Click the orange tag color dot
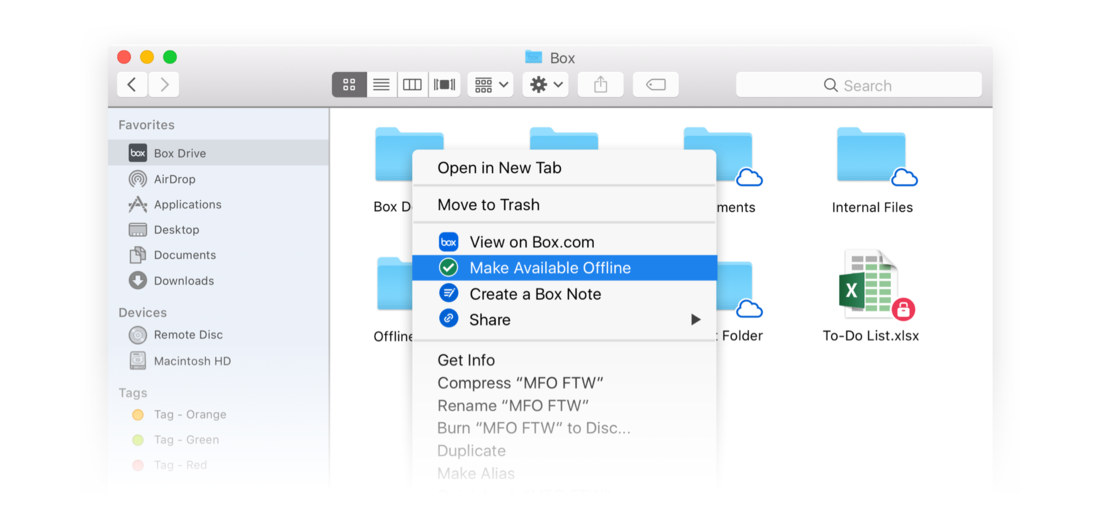 pos(138,414)
